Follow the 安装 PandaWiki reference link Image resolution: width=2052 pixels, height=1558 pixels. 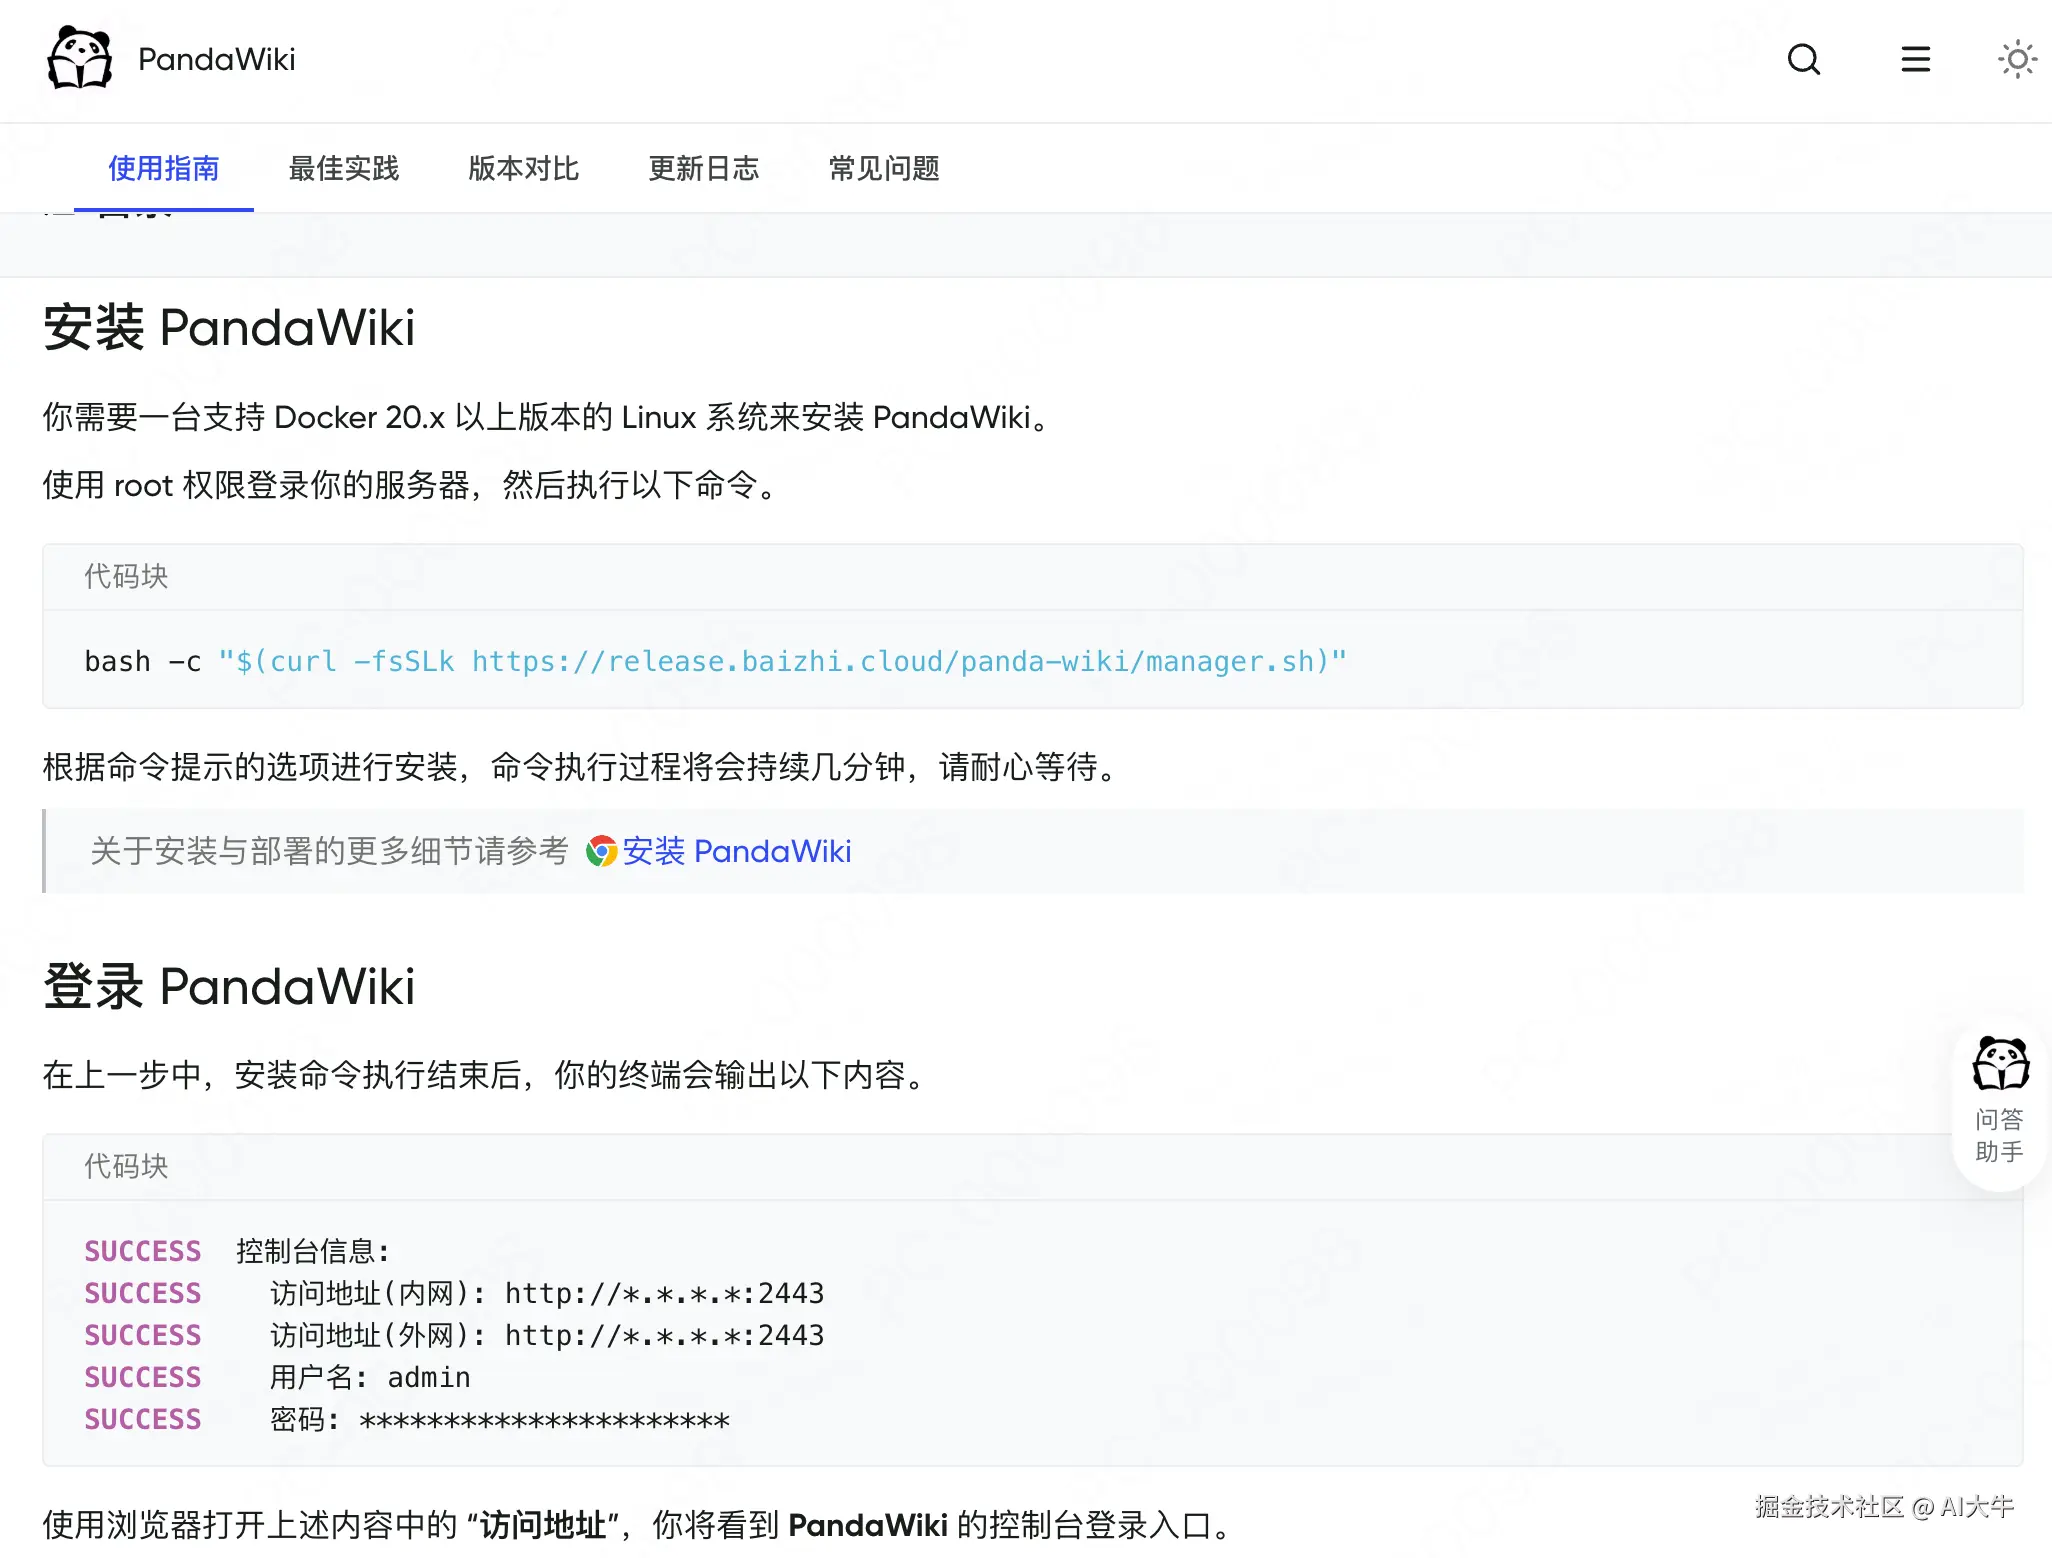[737, 851]
